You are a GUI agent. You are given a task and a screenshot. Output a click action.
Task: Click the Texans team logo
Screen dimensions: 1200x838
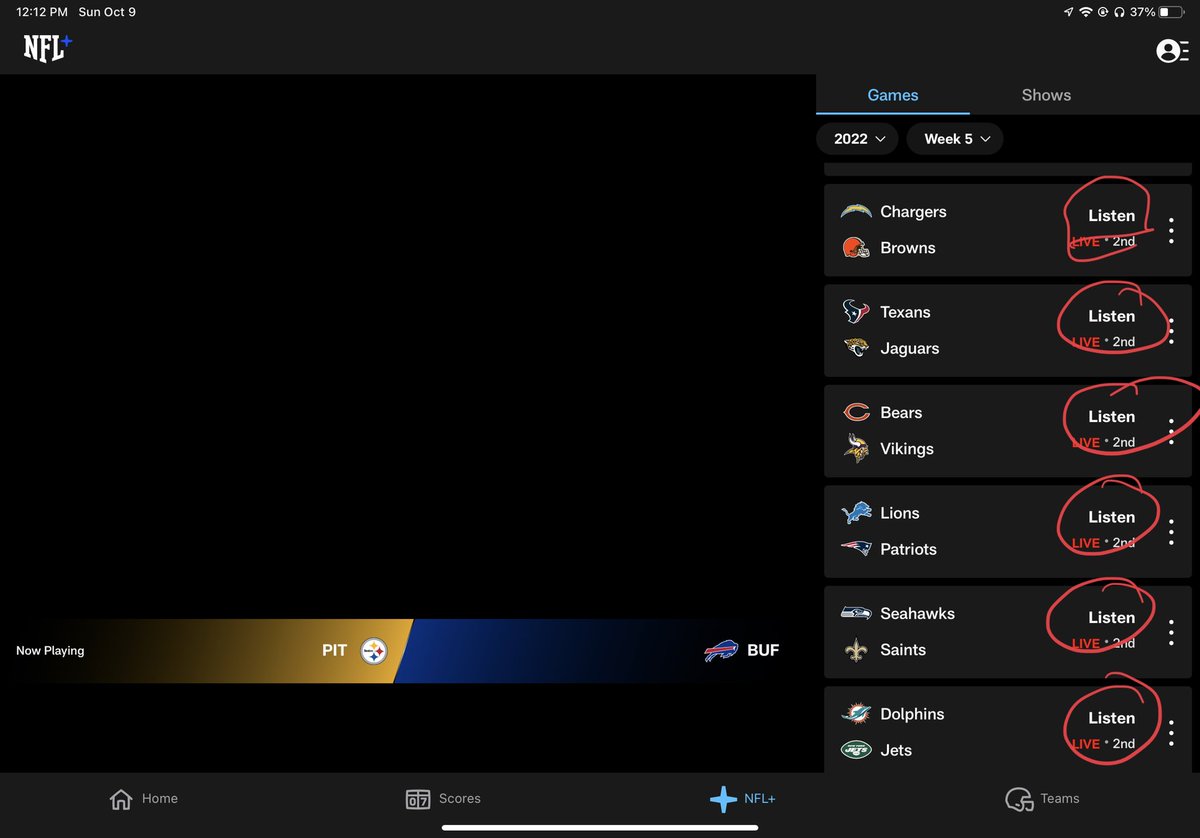pyautogui.click(x=856, y=312)
